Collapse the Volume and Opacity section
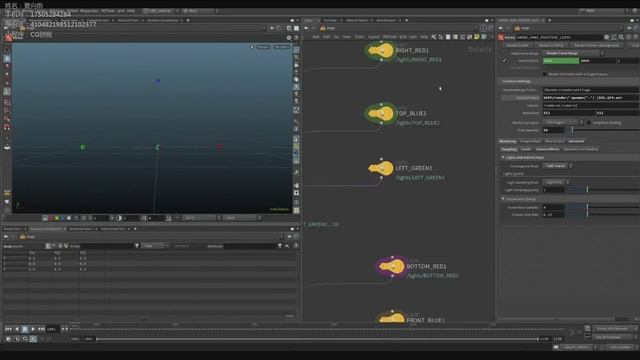This screenshot has width=640, height=360. tap(503, 199)
